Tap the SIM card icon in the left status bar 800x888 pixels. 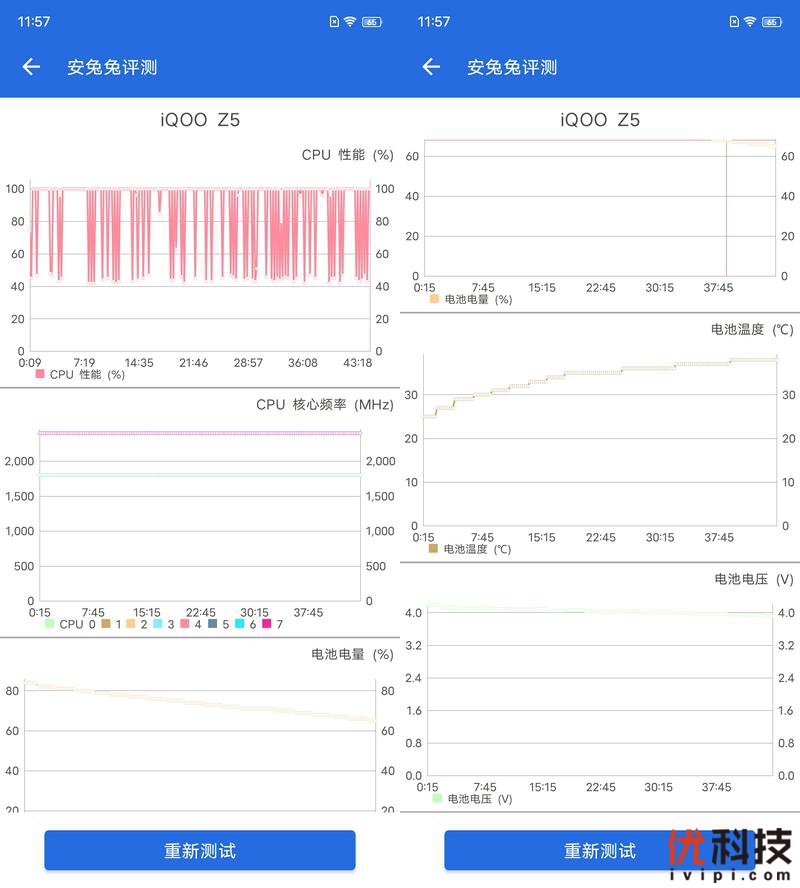(x=334, y=21)
